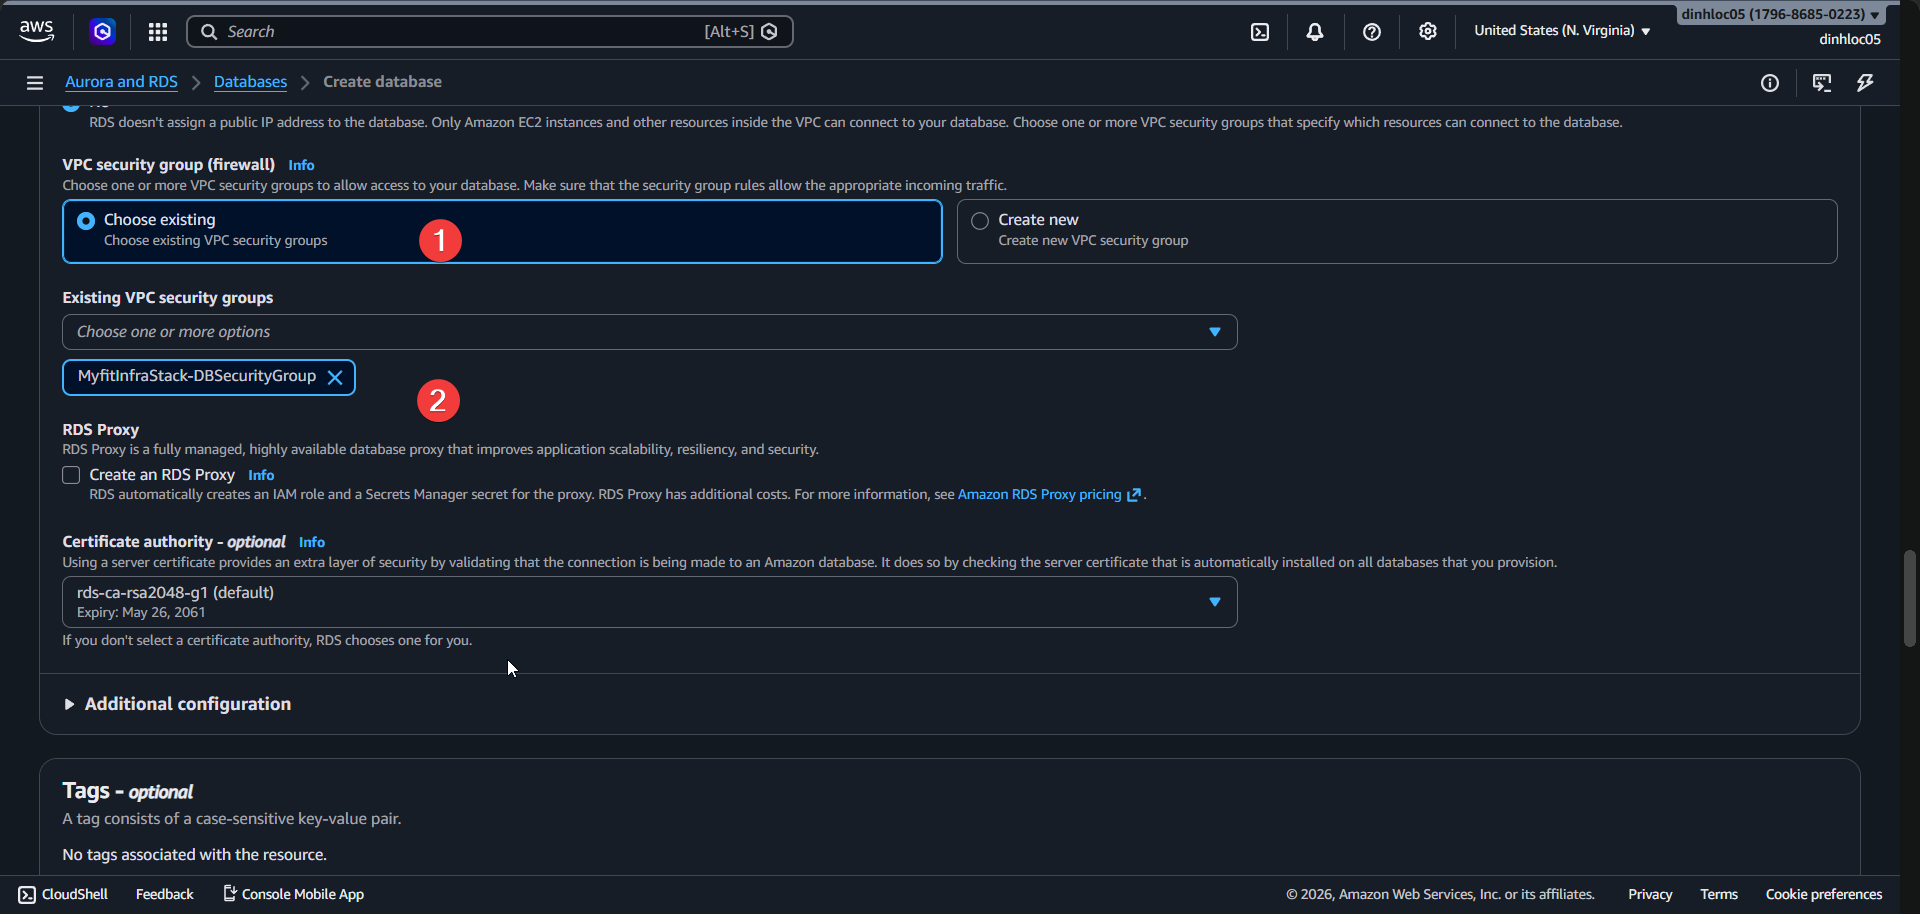Remove the MyfitInfraStack-DBSecurityGroup tag chip
This screenshot has width=1920, height=914.
[x=335, y=377]
